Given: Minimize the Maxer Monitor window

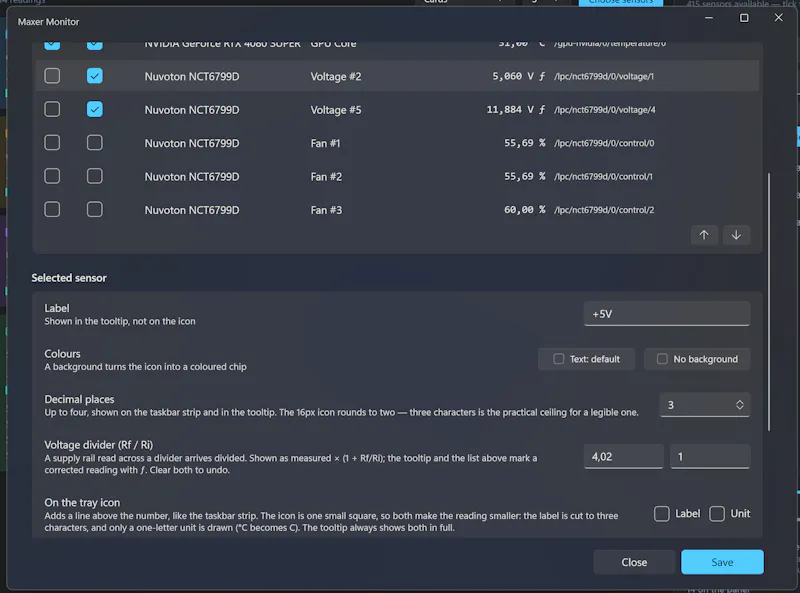Looking at the screenshot, I should coord(709,18).
